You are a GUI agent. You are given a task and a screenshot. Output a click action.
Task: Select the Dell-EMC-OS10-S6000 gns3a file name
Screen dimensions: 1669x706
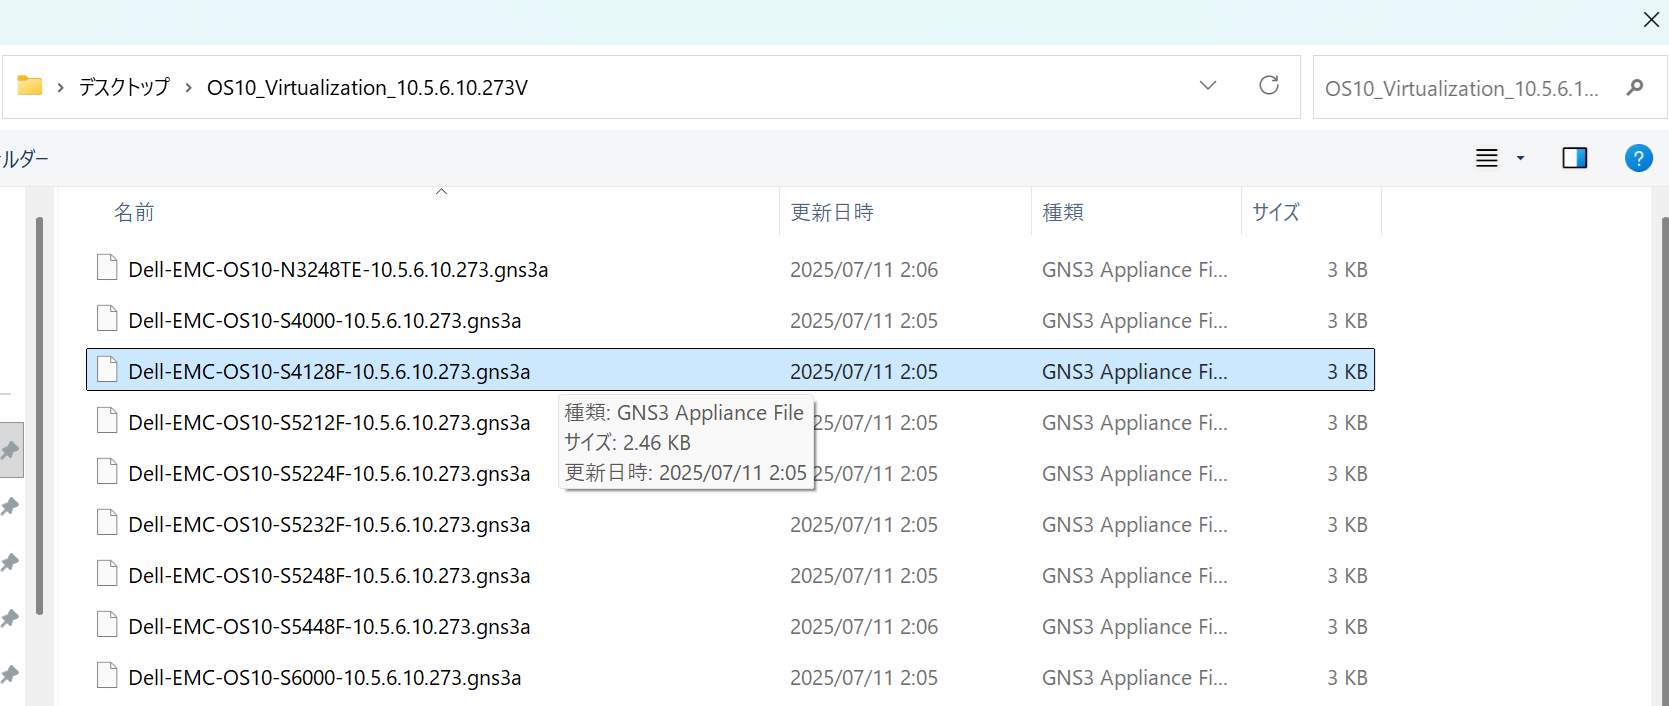click(x=325, y=678)
